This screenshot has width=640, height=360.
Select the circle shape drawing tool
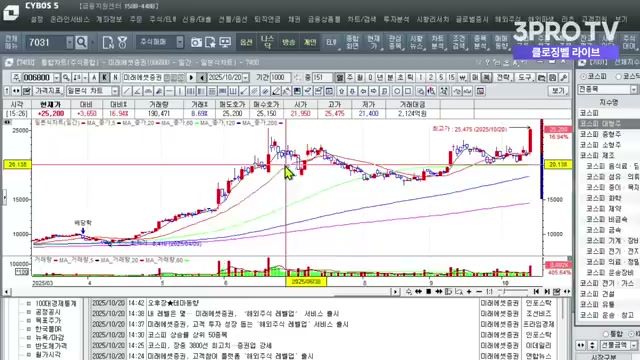[397, 91]
